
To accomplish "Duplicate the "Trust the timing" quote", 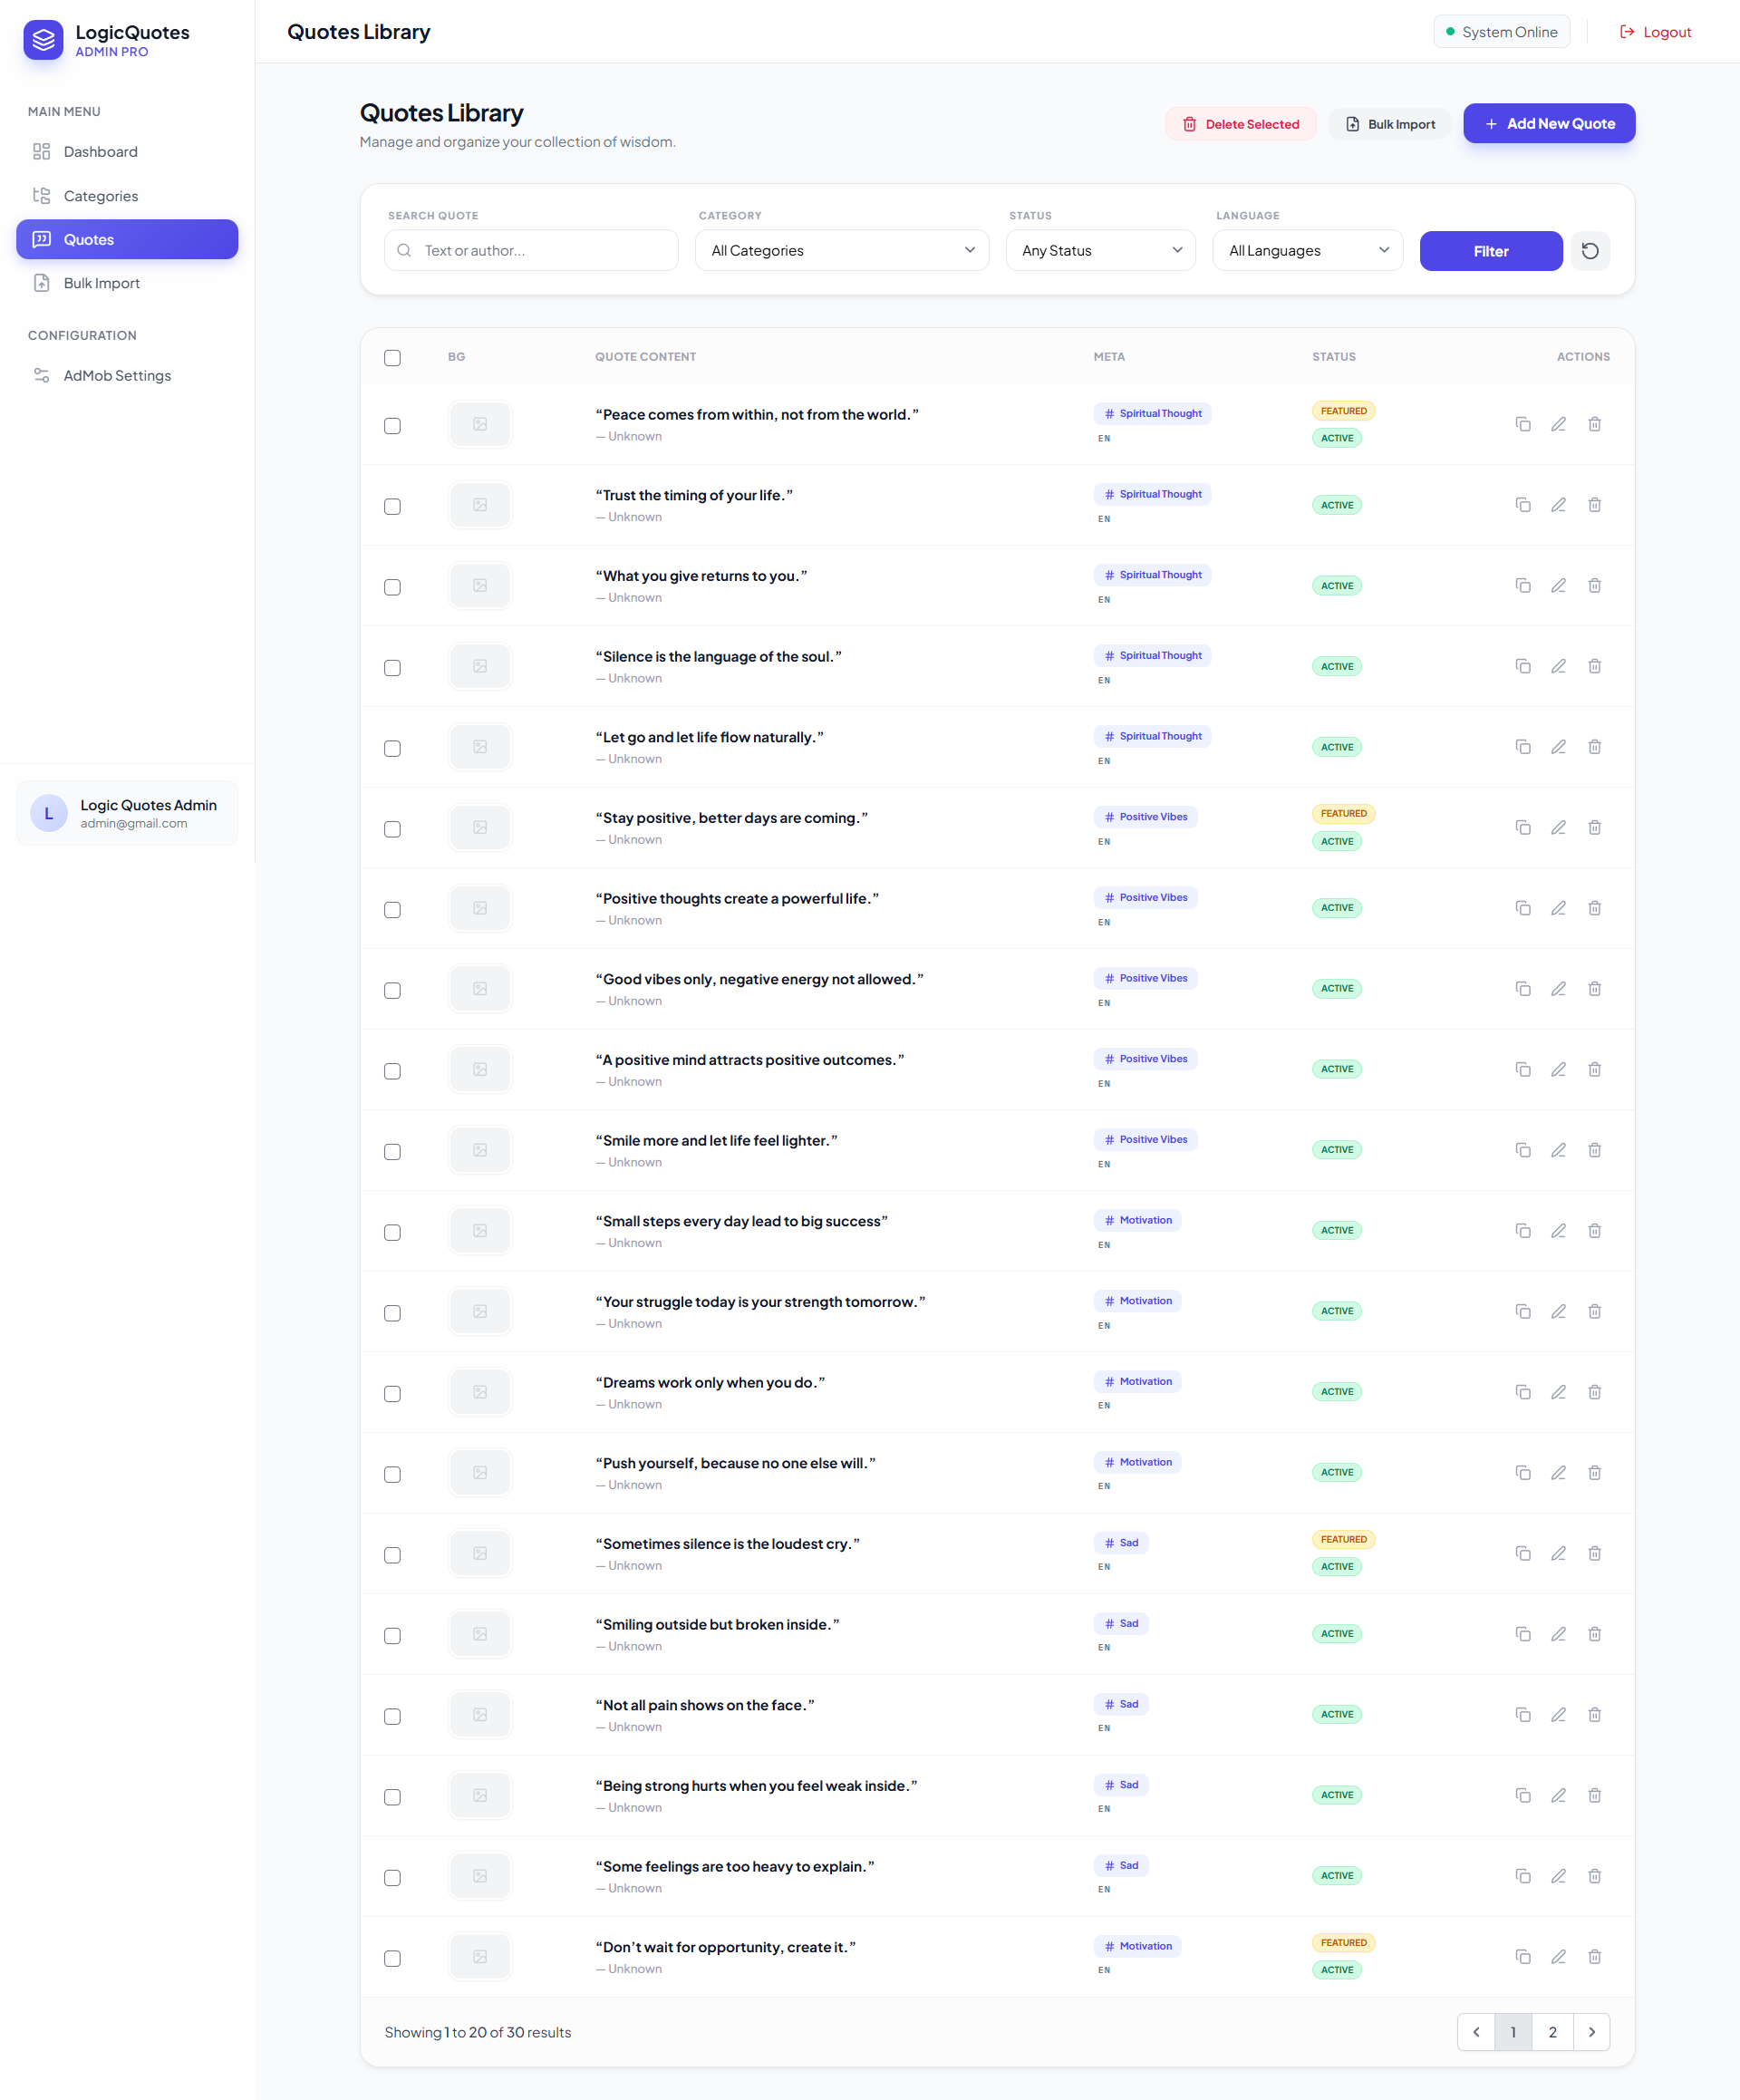I will 1522,505.
